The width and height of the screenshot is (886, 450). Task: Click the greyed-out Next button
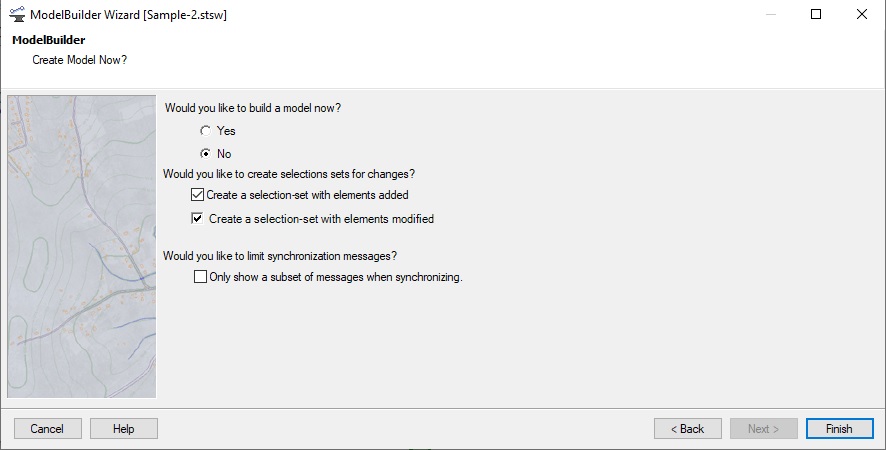[x=763, y=429]
